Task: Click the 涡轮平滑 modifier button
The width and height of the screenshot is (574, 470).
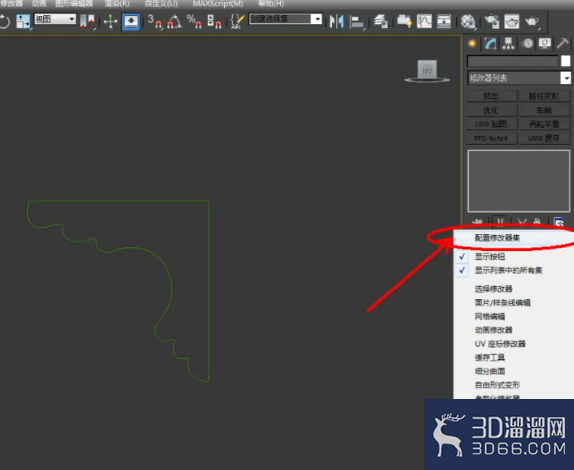Action: 544,124
